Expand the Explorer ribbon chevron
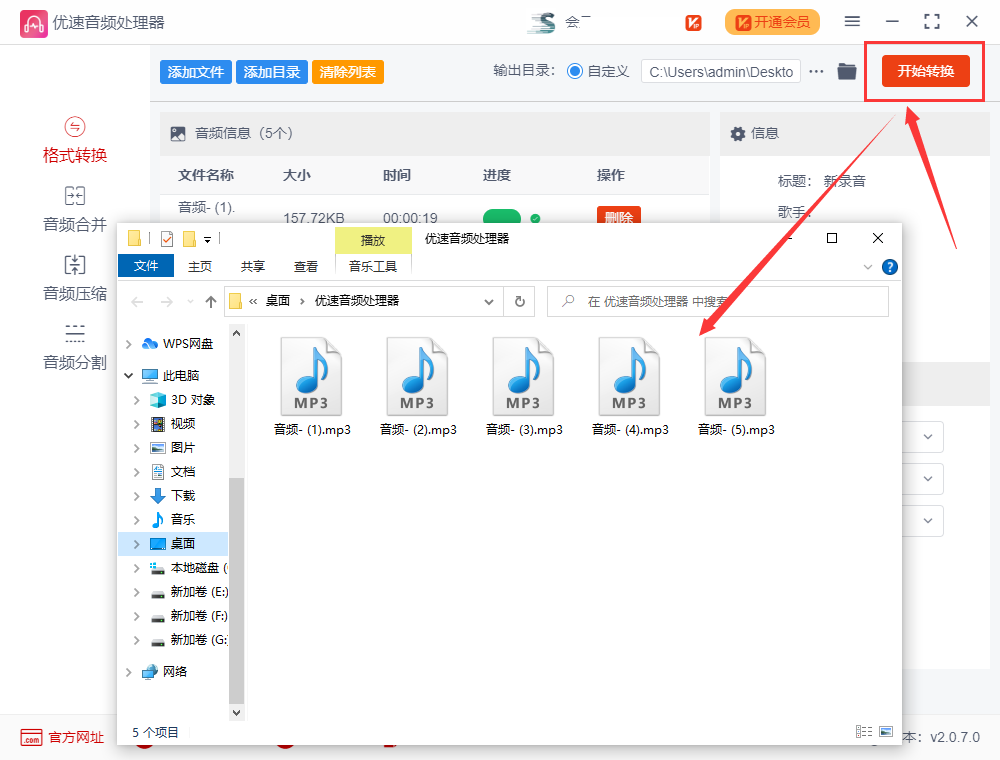The height and width of the screenshot is (760, 1000). (x=868, y=267)
